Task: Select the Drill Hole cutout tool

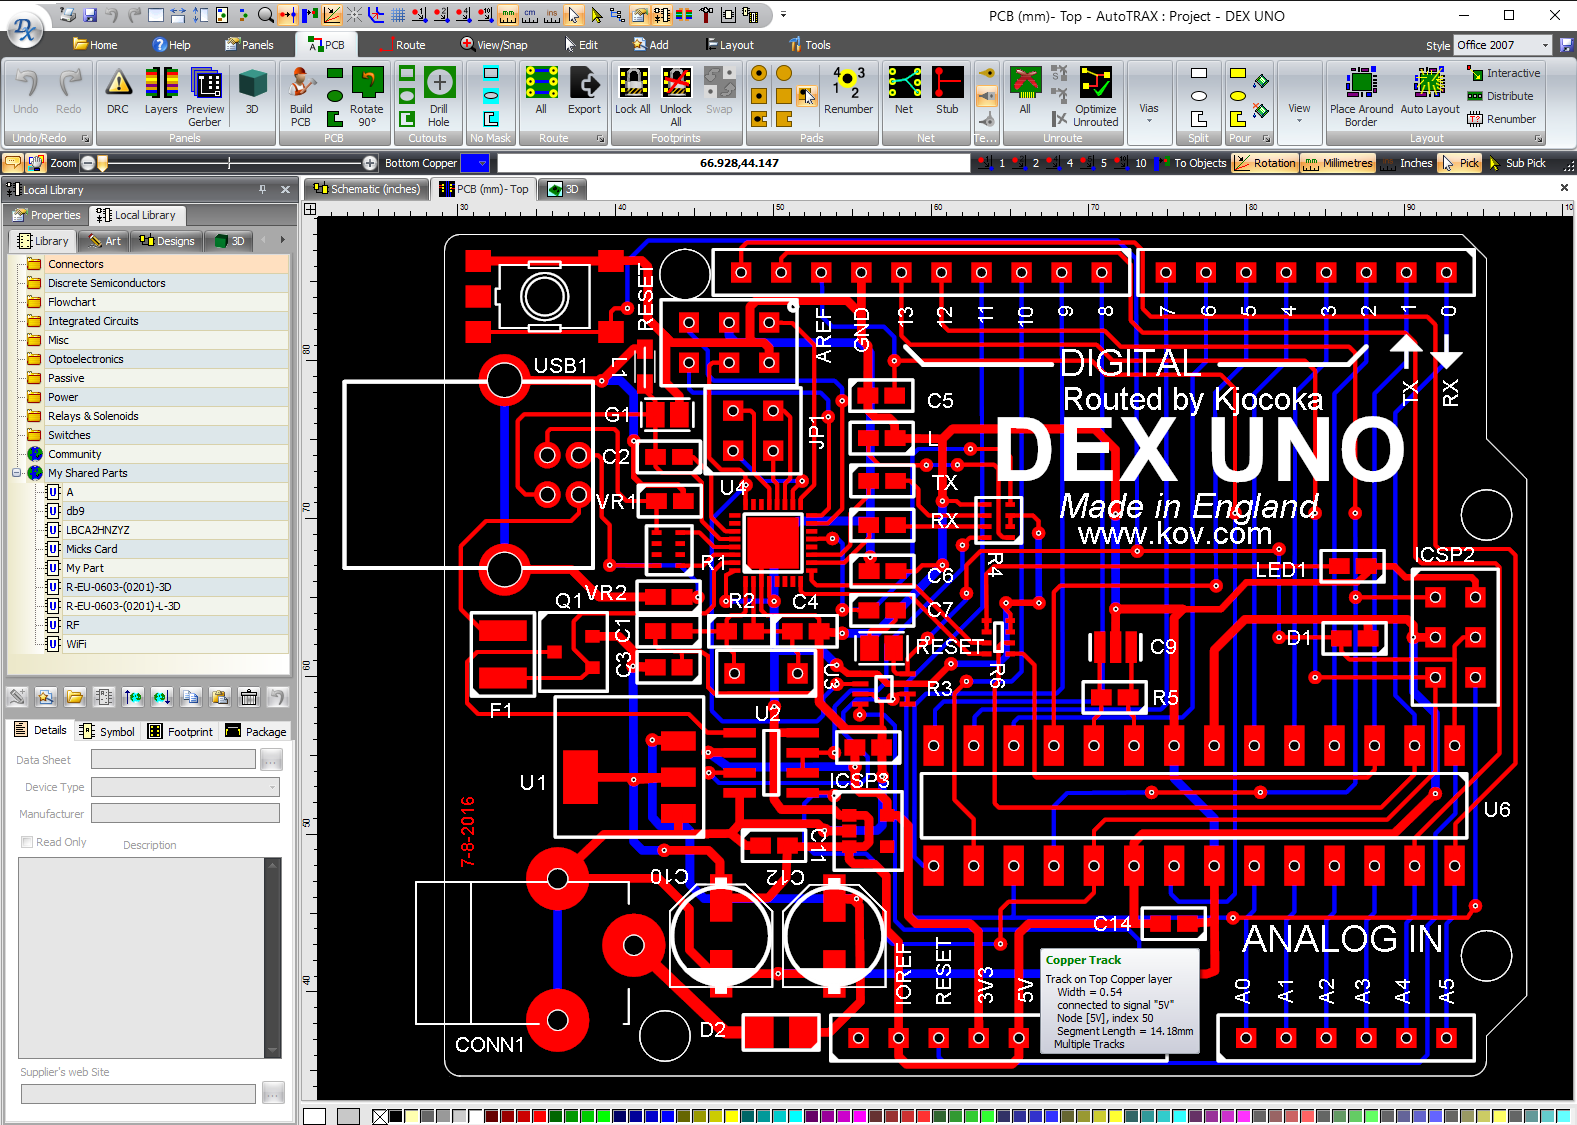Action: (439, 97)
